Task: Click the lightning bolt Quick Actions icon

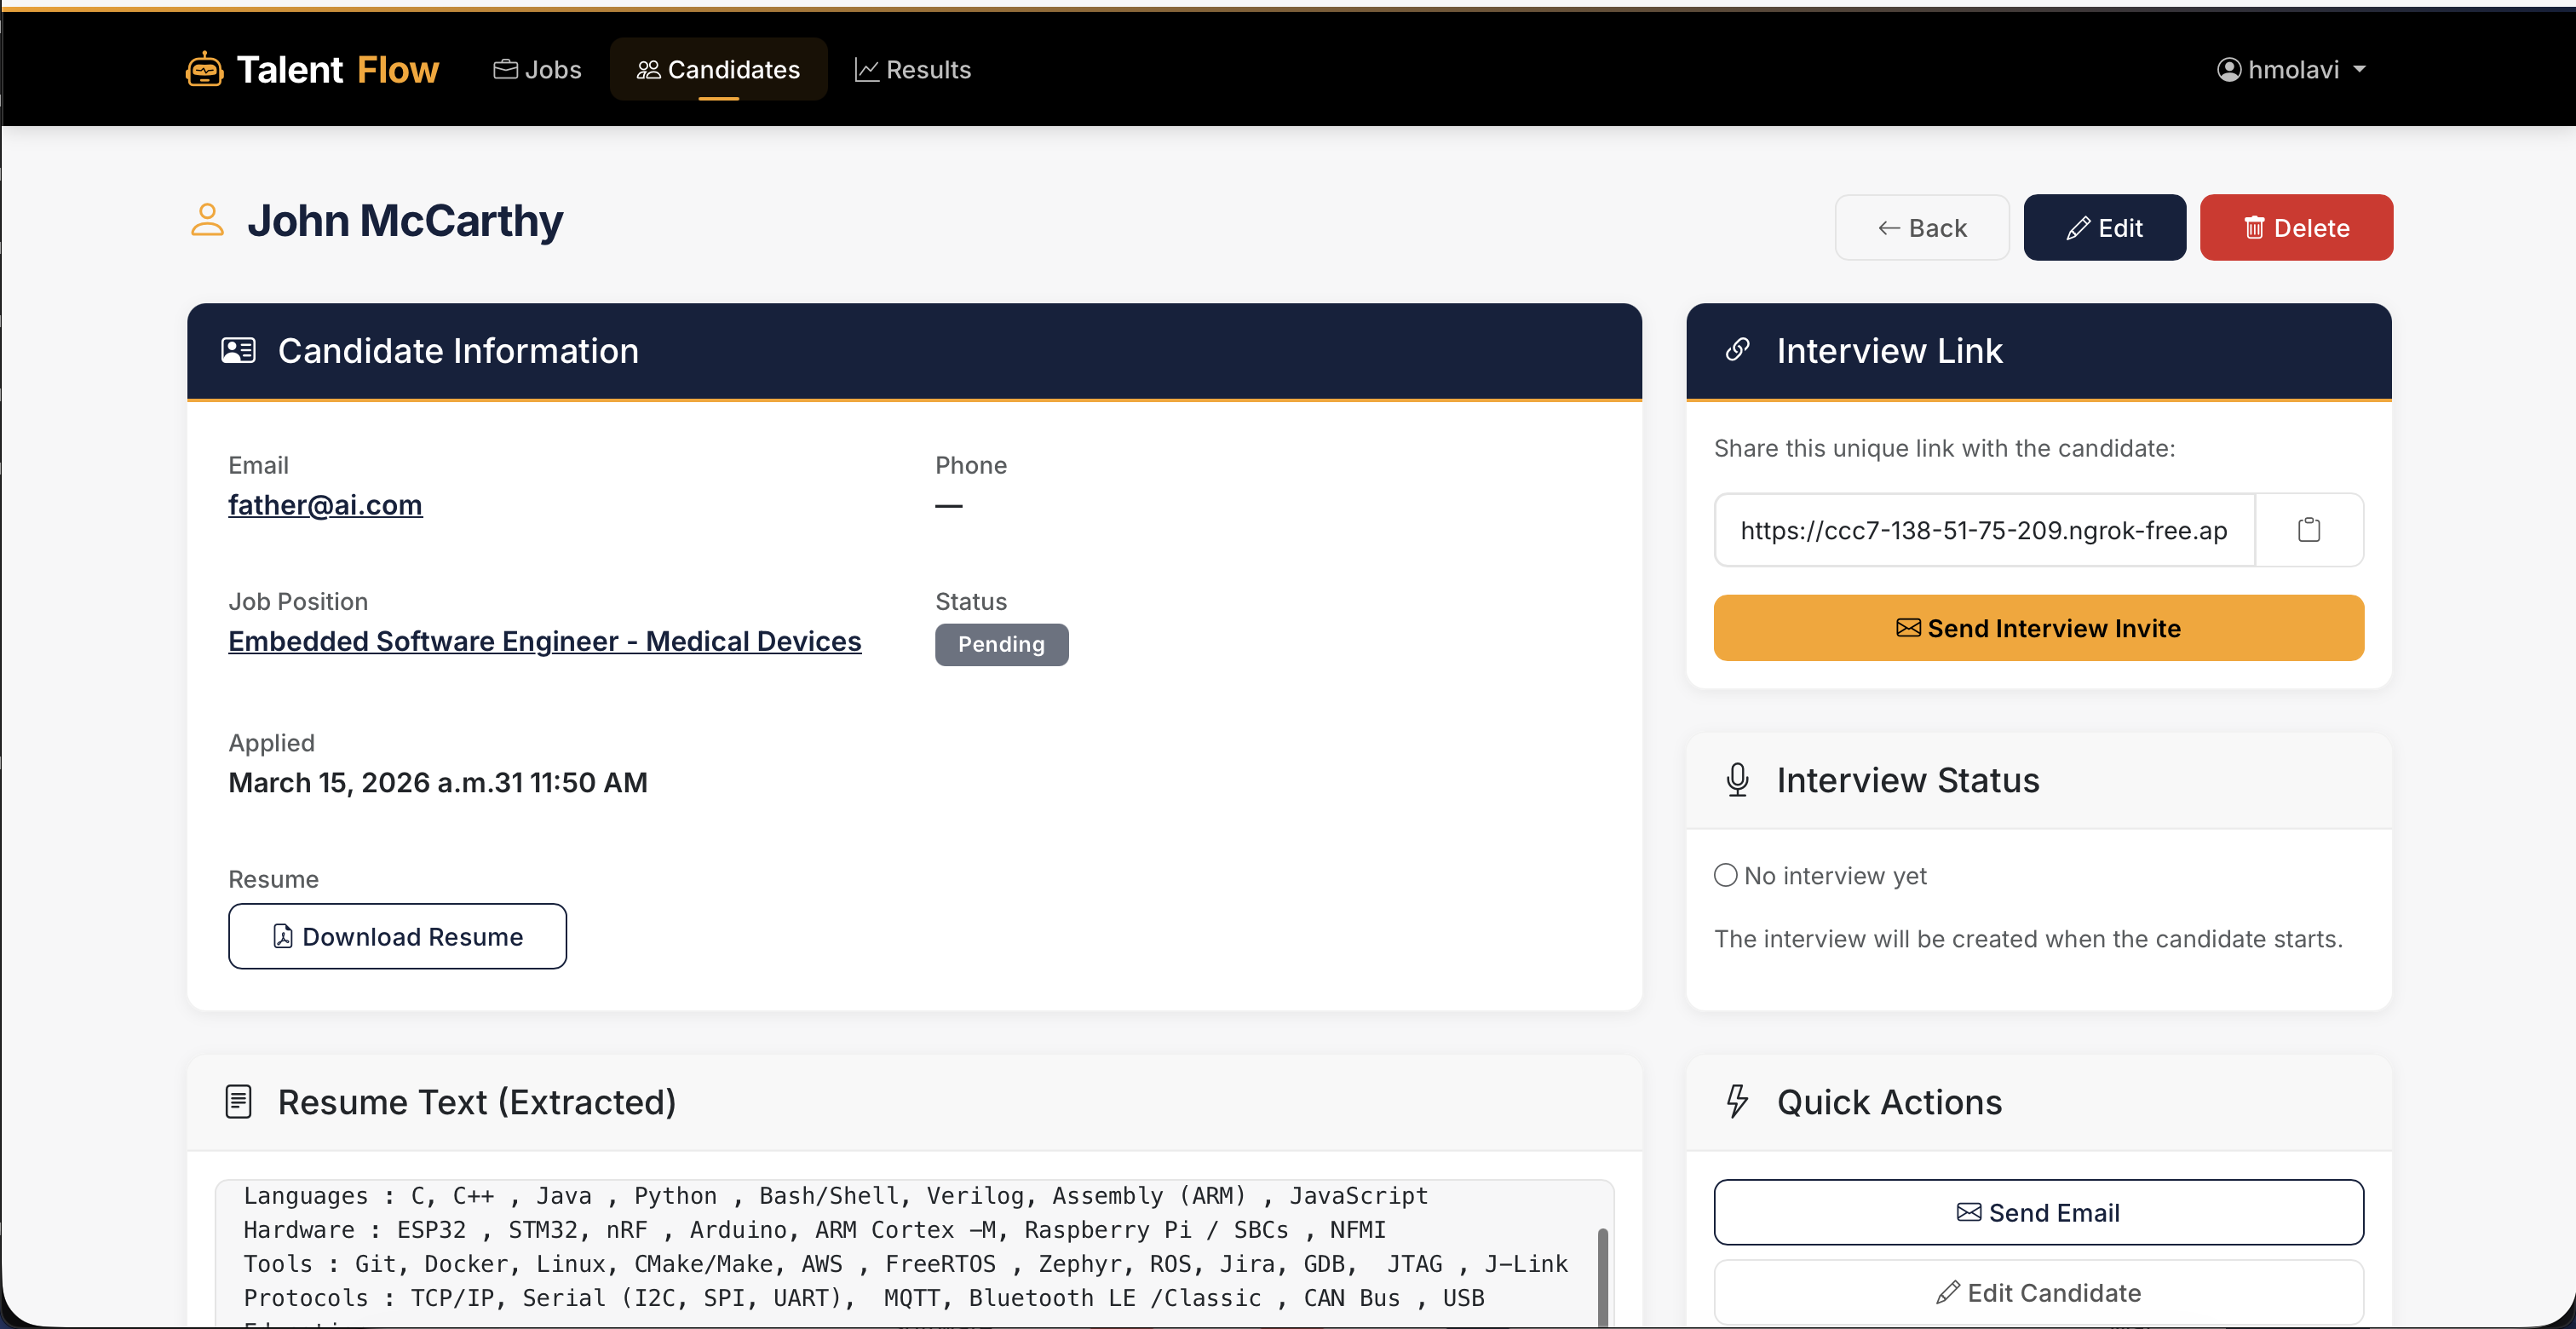Action: click(x=1738, y=1101)
